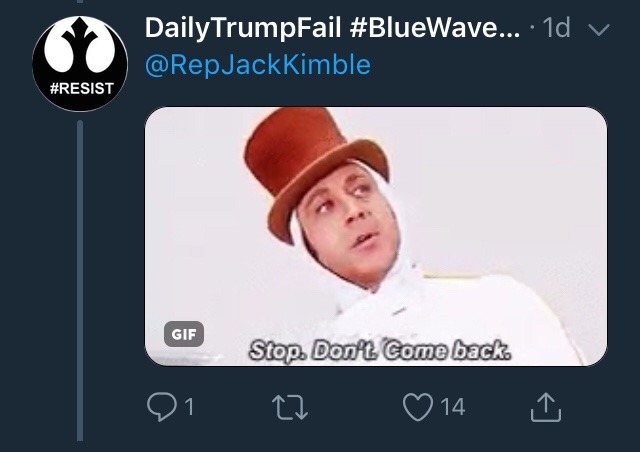View the 14 likes count
This screenshot has width=640, height=452.
click(x=453, y=407)
